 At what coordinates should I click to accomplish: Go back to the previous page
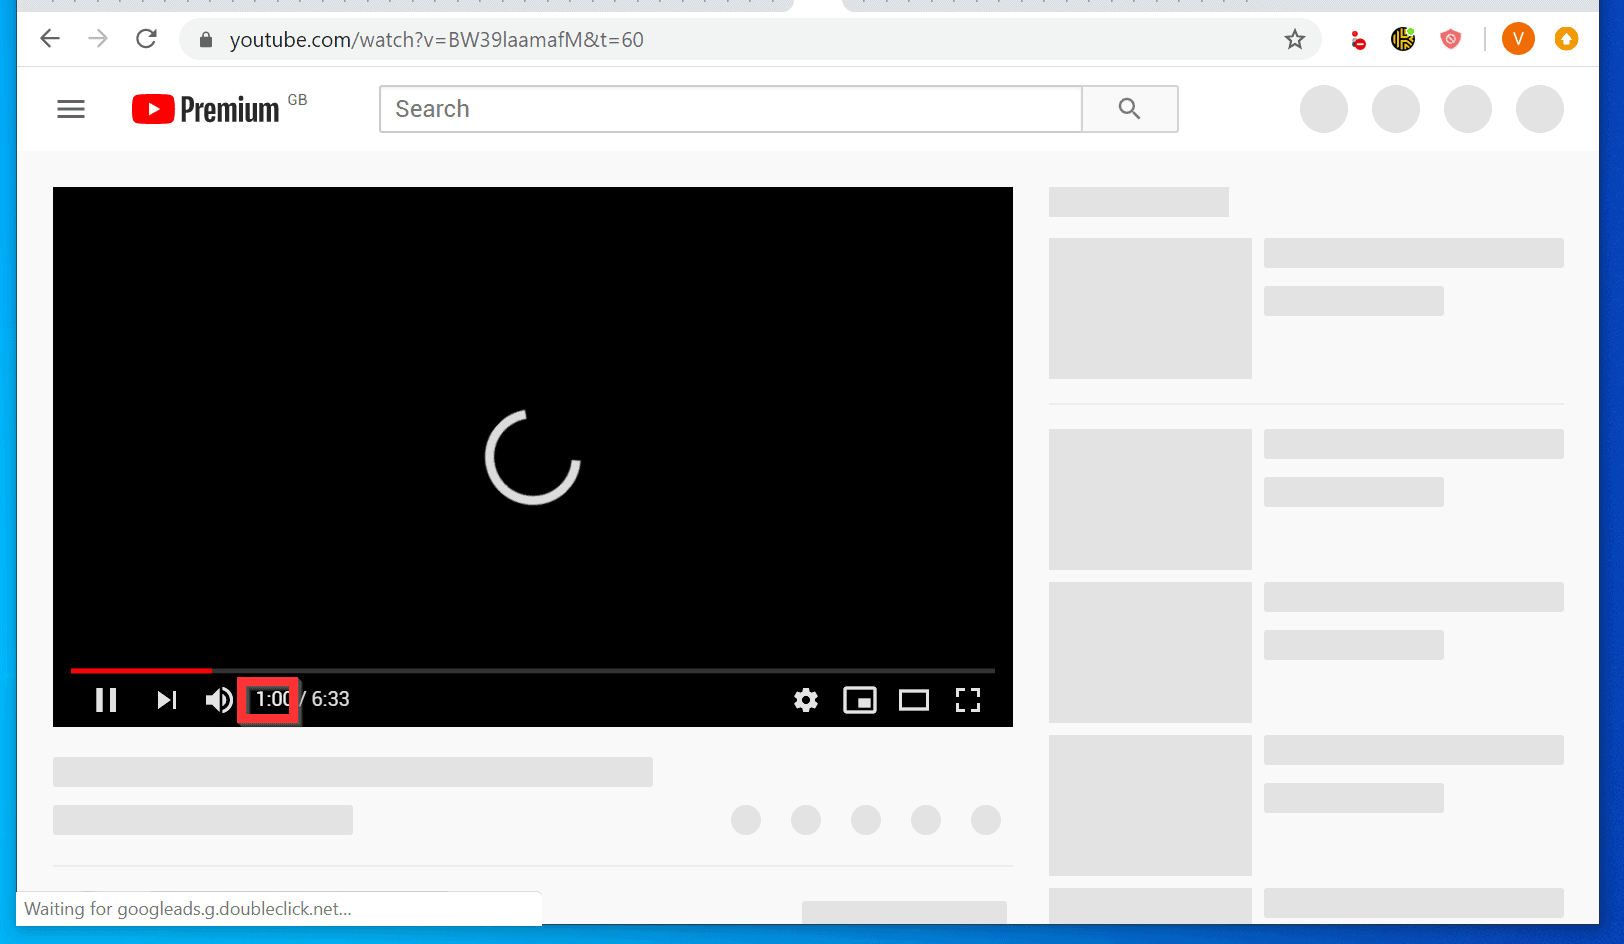[x=49, y=39]
